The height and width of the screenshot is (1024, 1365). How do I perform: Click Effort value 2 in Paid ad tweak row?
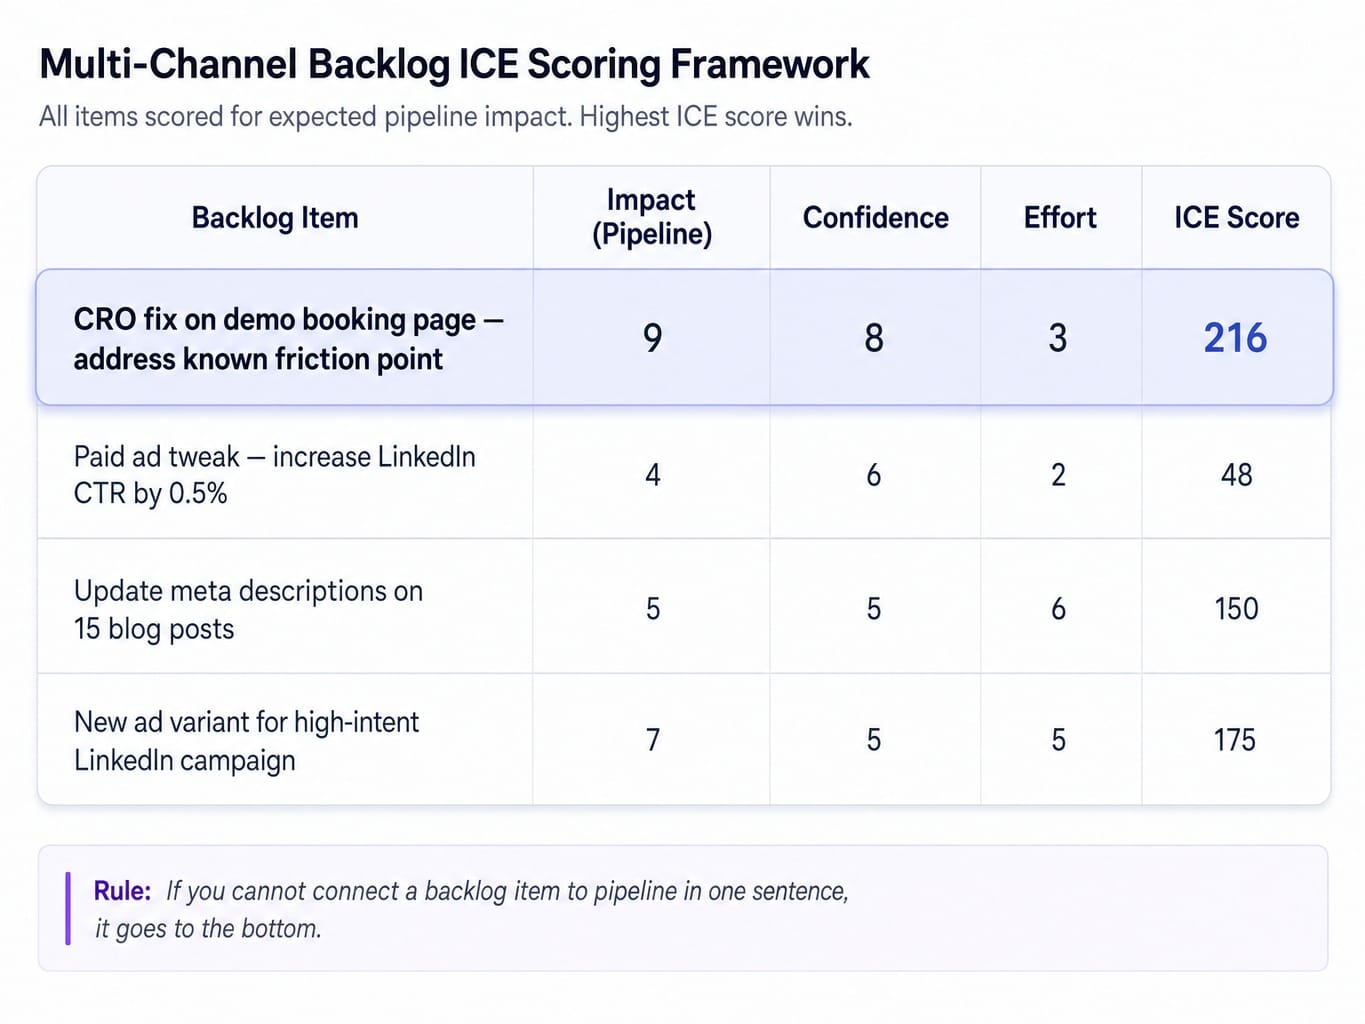click(1059, 475)
